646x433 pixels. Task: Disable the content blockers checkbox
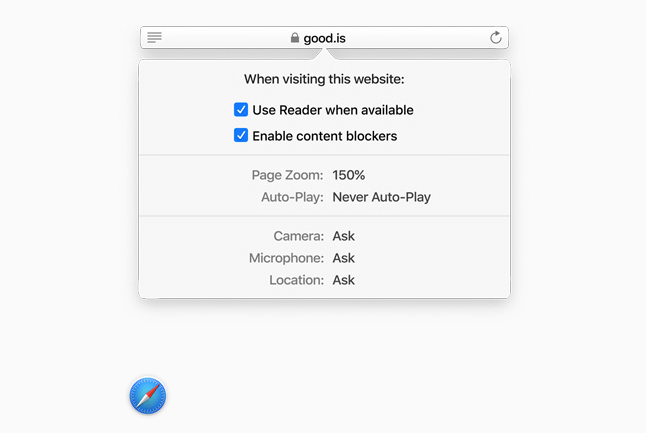pos(241,135)
